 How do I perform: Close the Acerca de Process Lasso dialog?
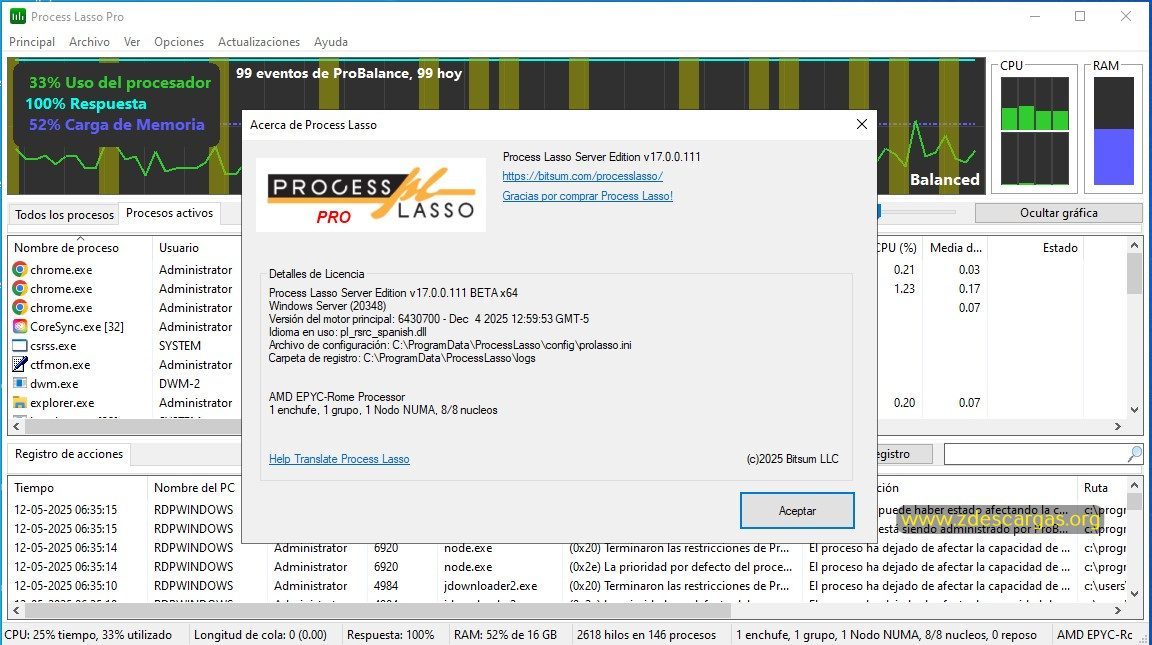(x=862, y=124)
